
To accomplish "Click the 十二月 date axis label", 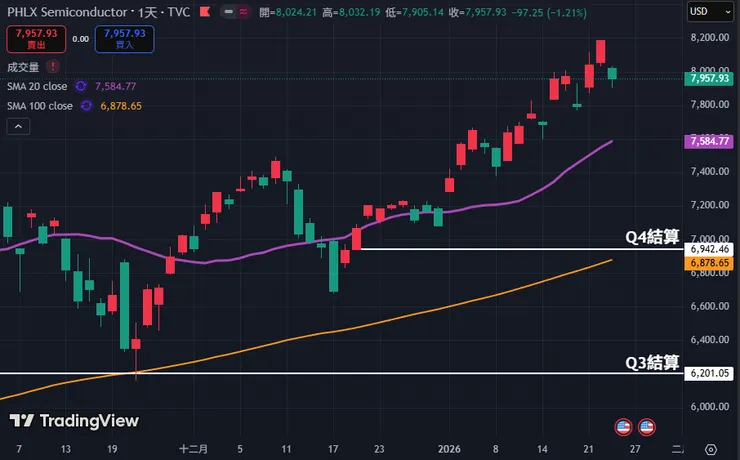I will tap(193, 449).
